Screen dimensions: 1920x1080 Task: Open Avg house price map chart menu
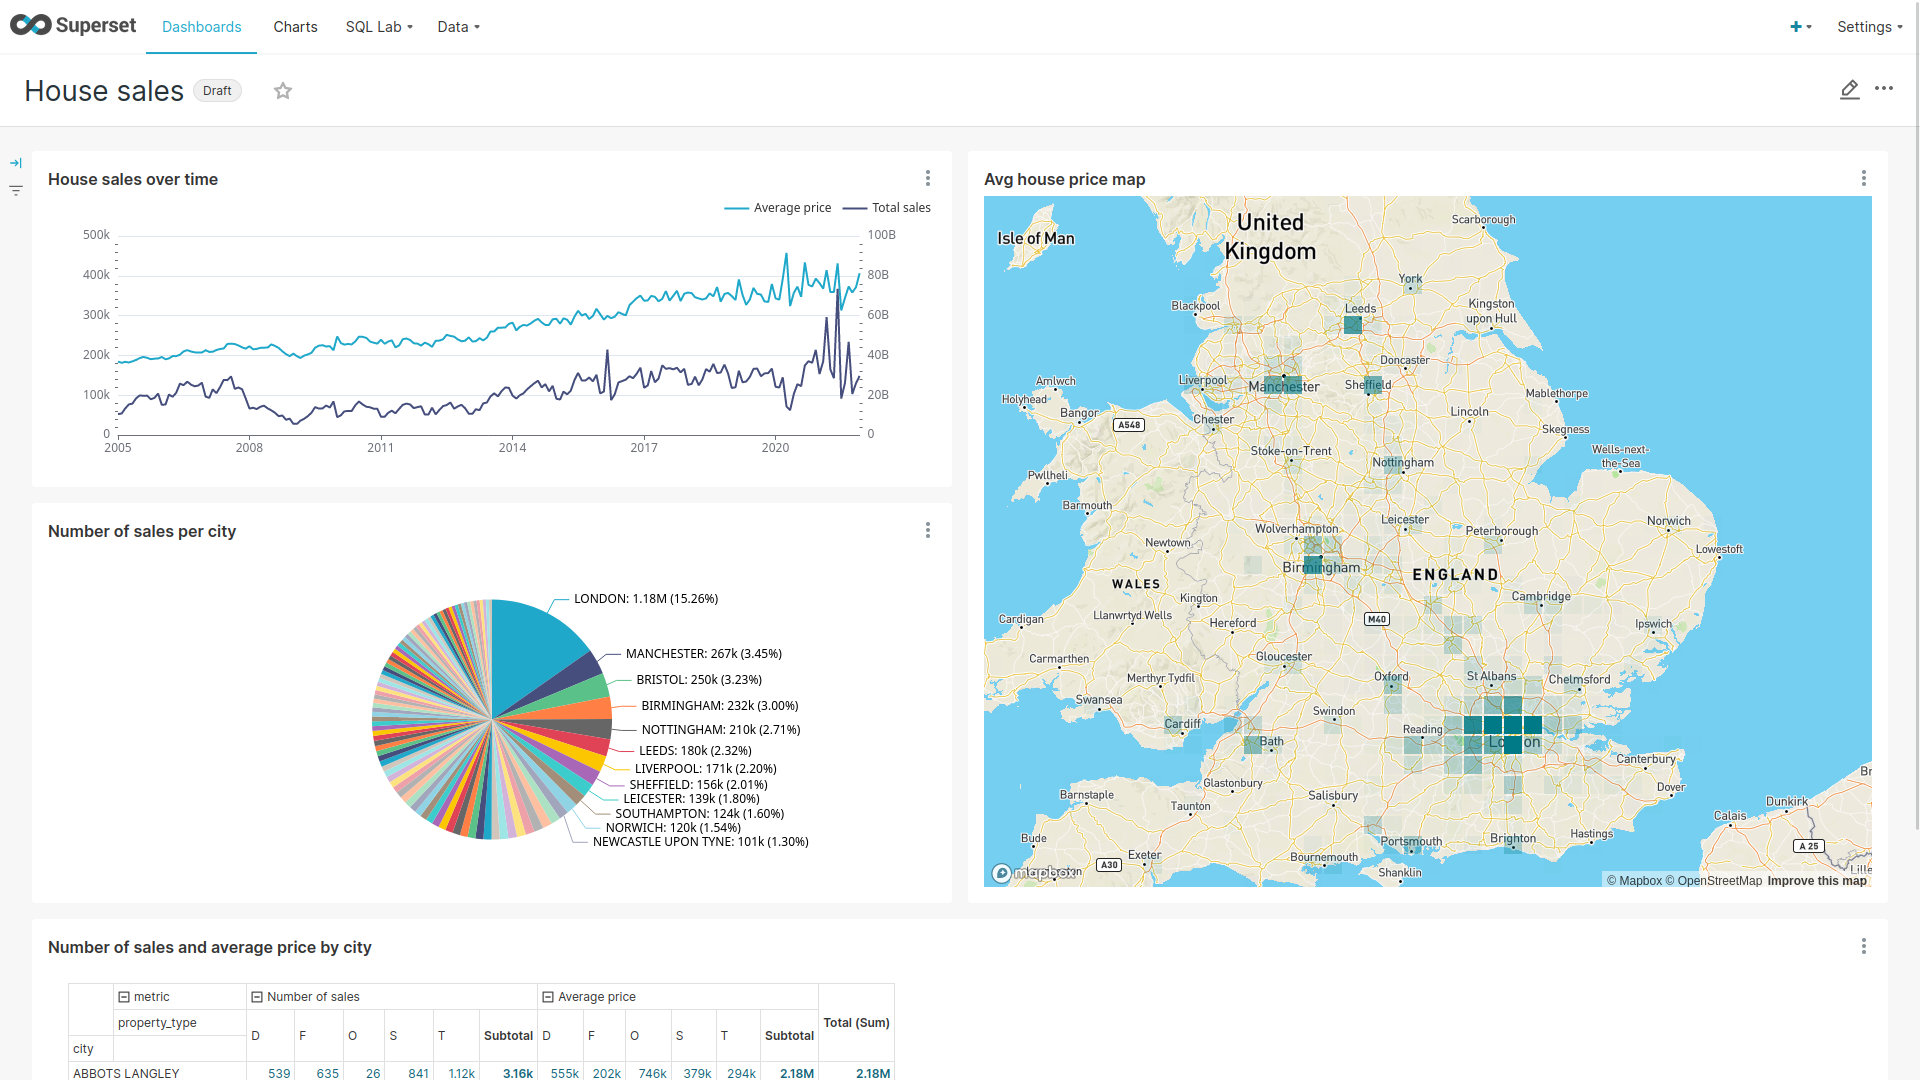[x=1863, y=178]
